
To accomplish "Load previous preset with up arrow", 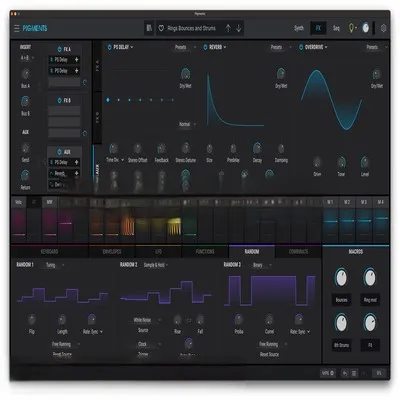I will pyautogui.click(x=228, y=28).
